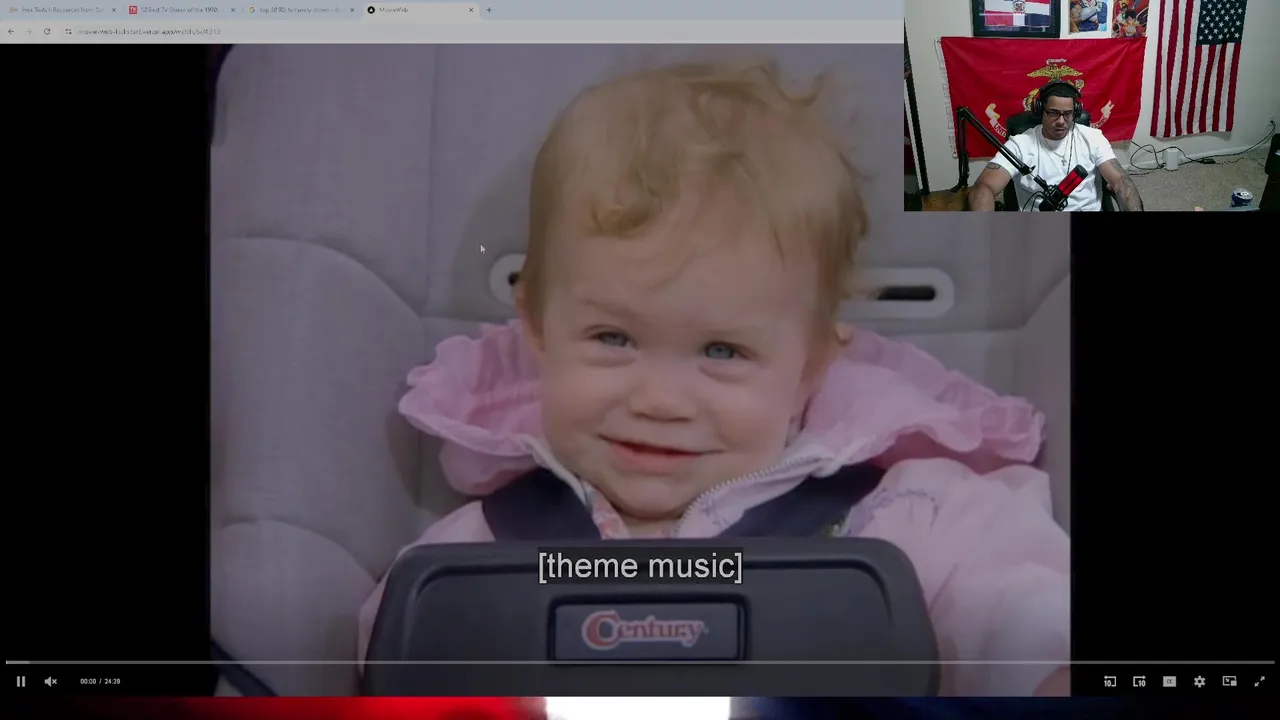Close the Google search results tab
The height and width of the screenshot is (720, 1280).
click(352, 10)
